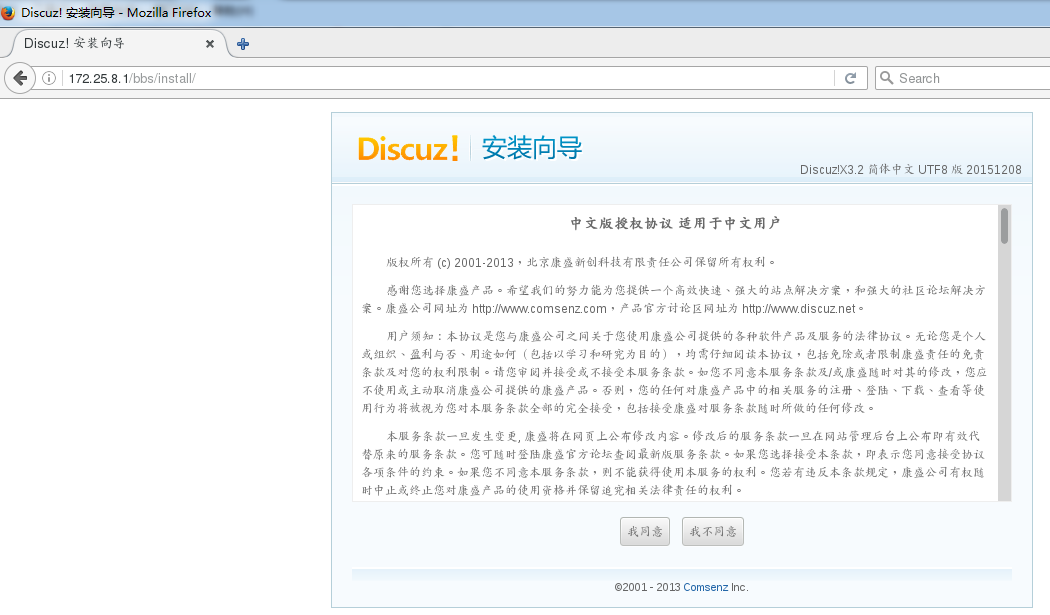Click the ©2001 - 2013 footer text
This screenshot has width=1050, height=615.
647,587
